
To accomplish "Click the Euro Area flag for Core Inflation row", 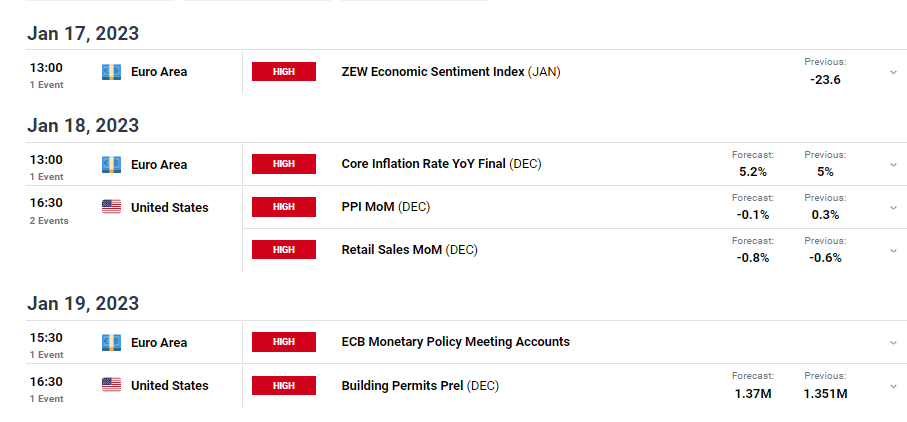I will (x=112, y=165).
